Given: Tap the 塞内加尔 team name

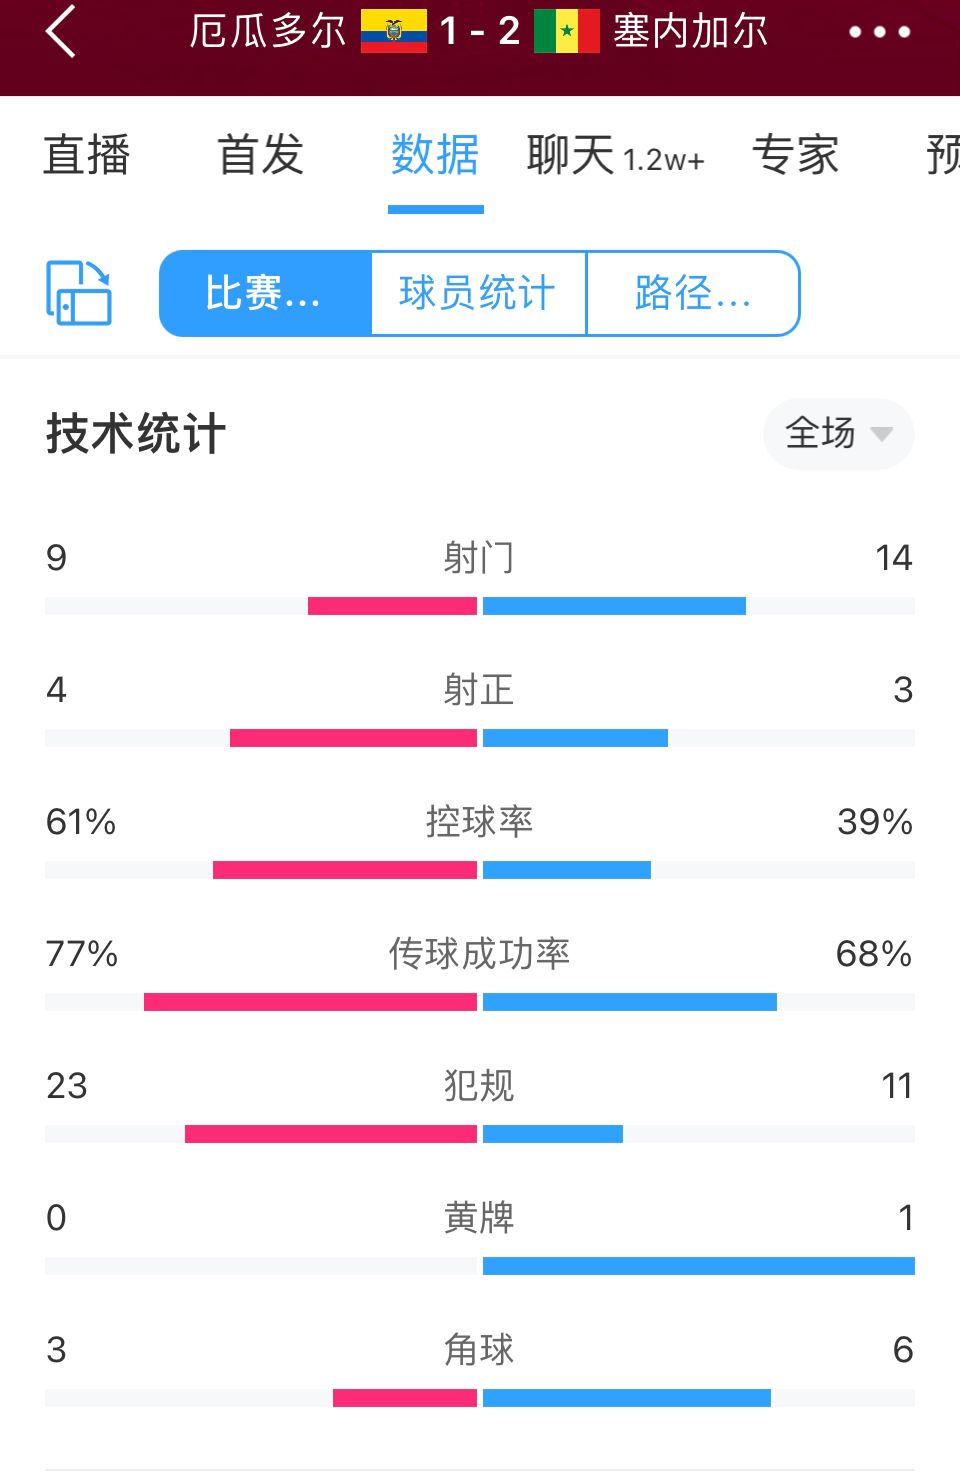Looking at the screenshot, I should tap(691, 31).
